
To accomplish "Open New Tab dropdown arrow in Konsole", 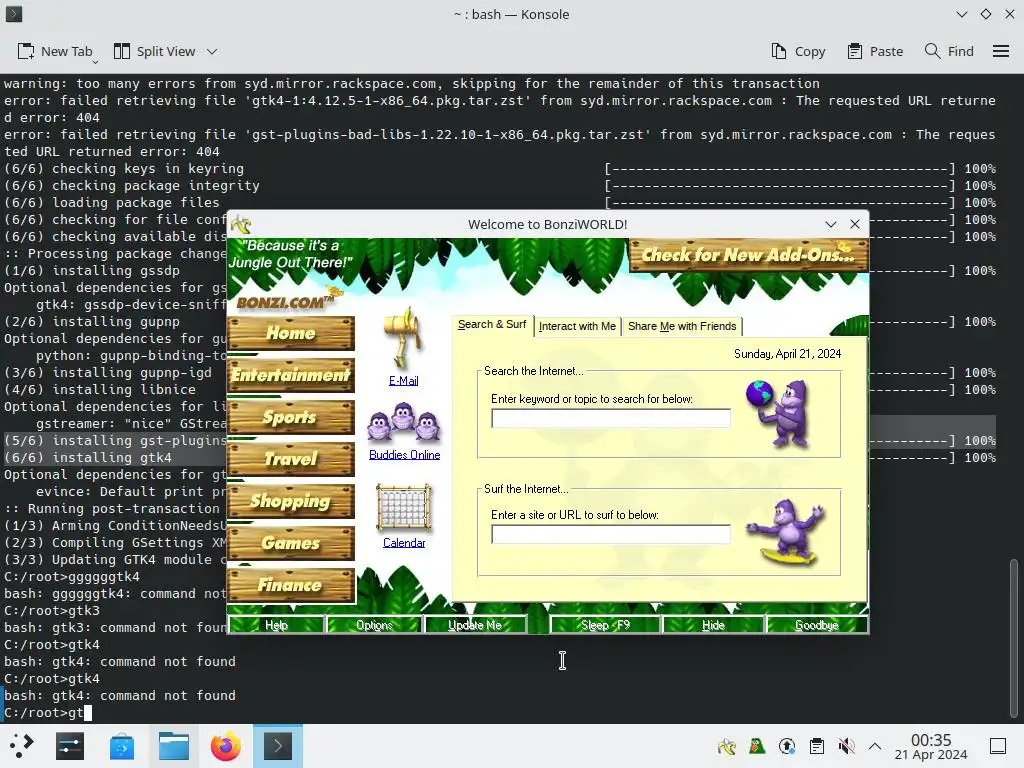I will (x=95, y=62).
